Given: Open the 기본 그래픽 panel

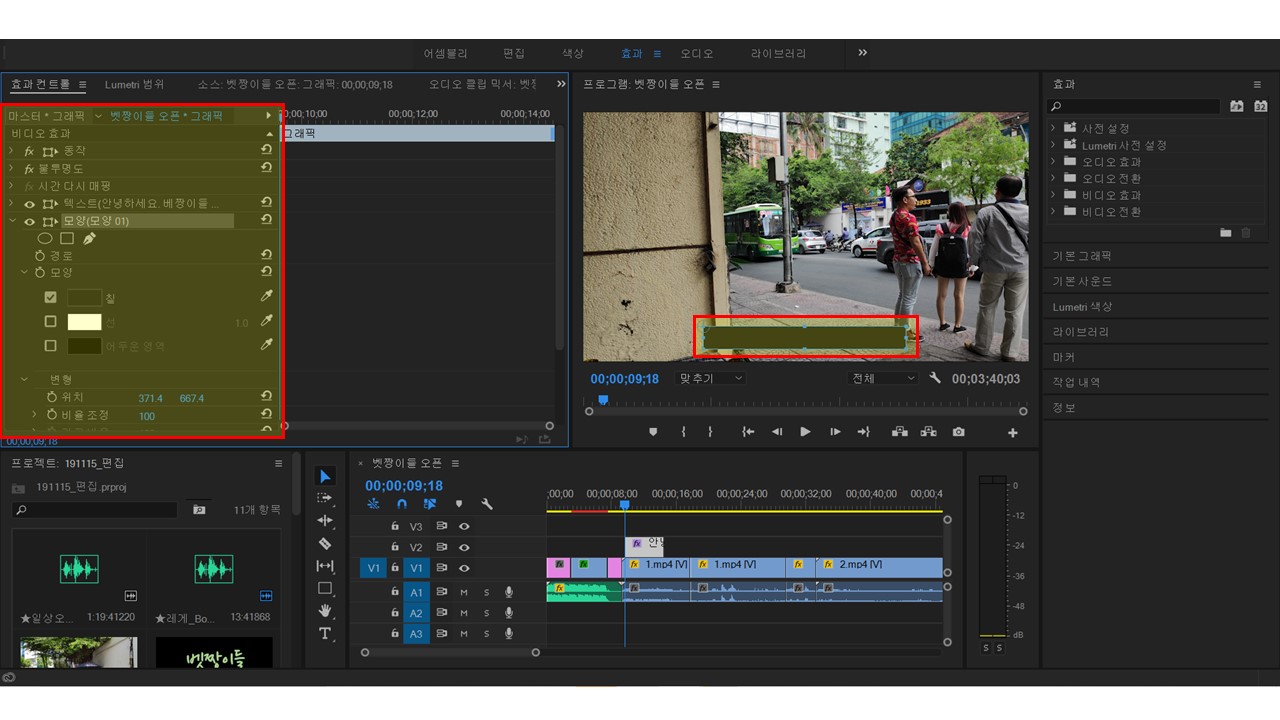Looking at the screenshot, I should tap(1082, 256).
